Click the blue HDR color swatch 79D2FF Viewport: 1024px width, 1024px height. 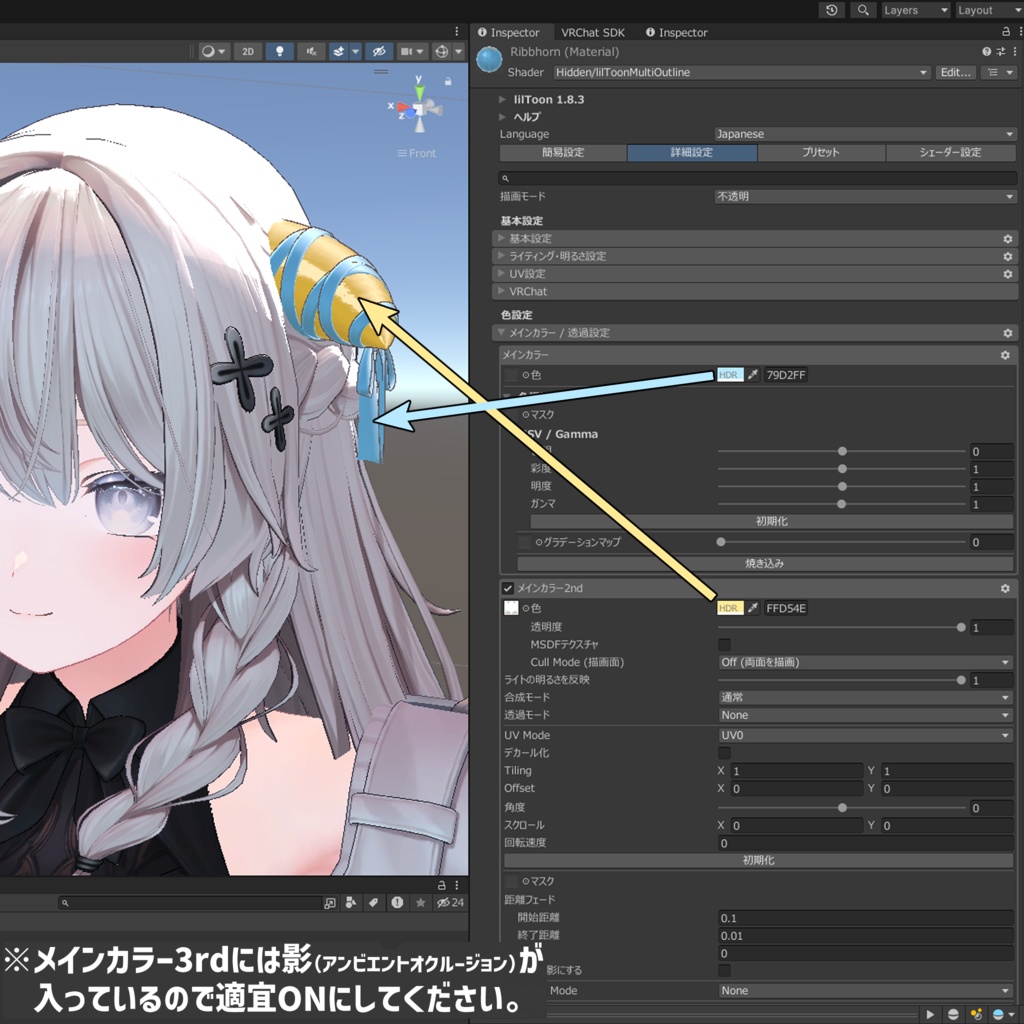point(730,375)
